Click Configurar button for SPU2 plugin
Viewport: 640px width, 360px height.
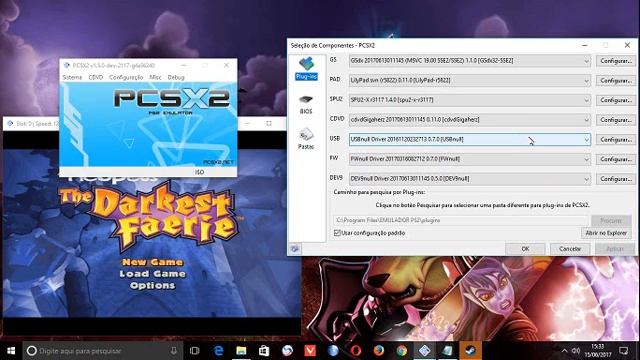616,100
